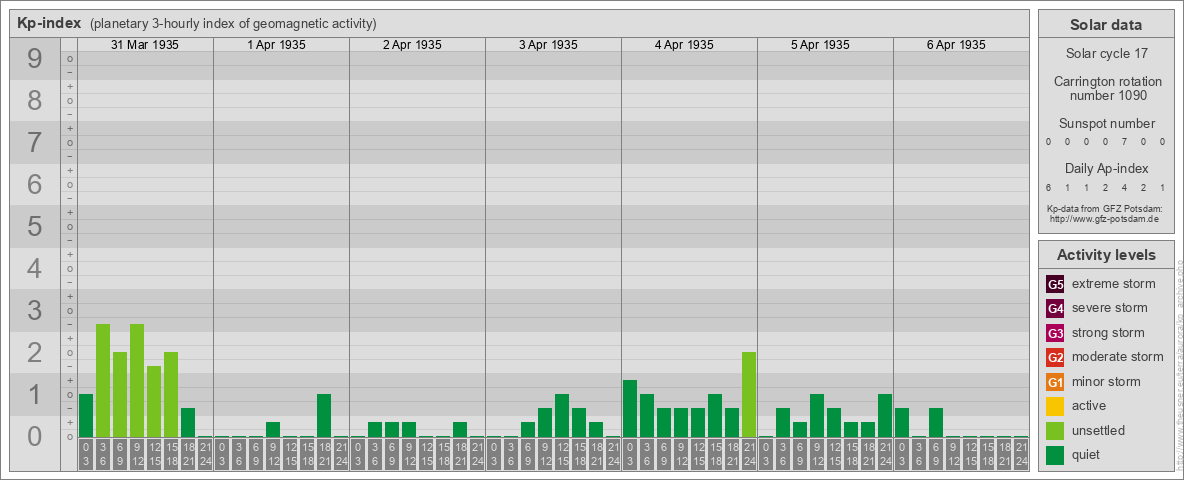This screenshot has height=480, width=1184.
Task: Click the minor storm legend label
Action: (1106, 382)
